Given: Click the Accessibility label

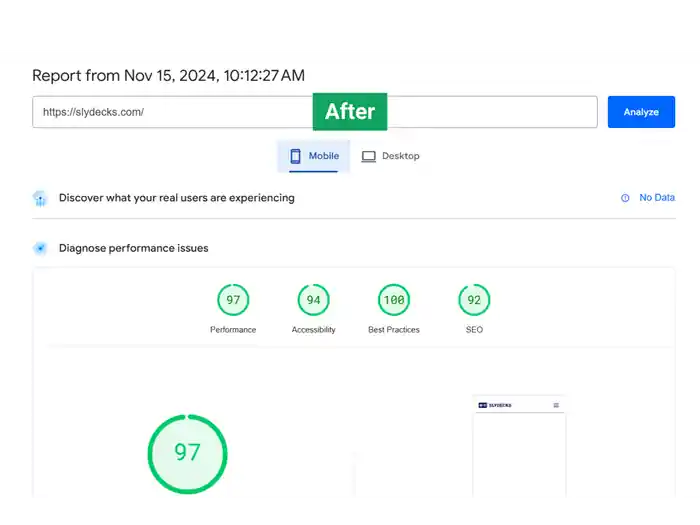Looking at the screenshot, I should 313,329.
